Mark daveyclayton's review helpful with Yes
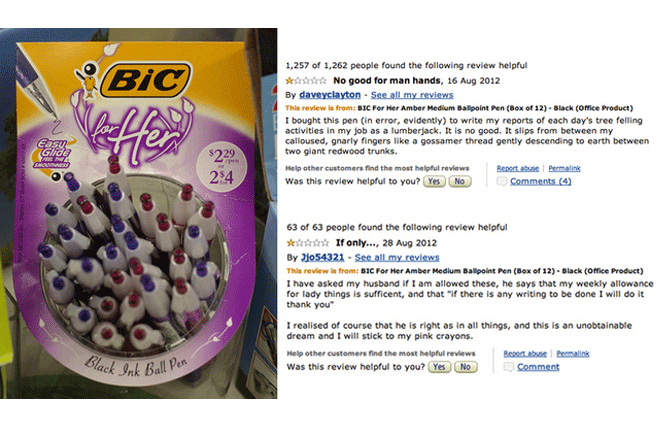The image size is (660, 440). tap(434, 182)
